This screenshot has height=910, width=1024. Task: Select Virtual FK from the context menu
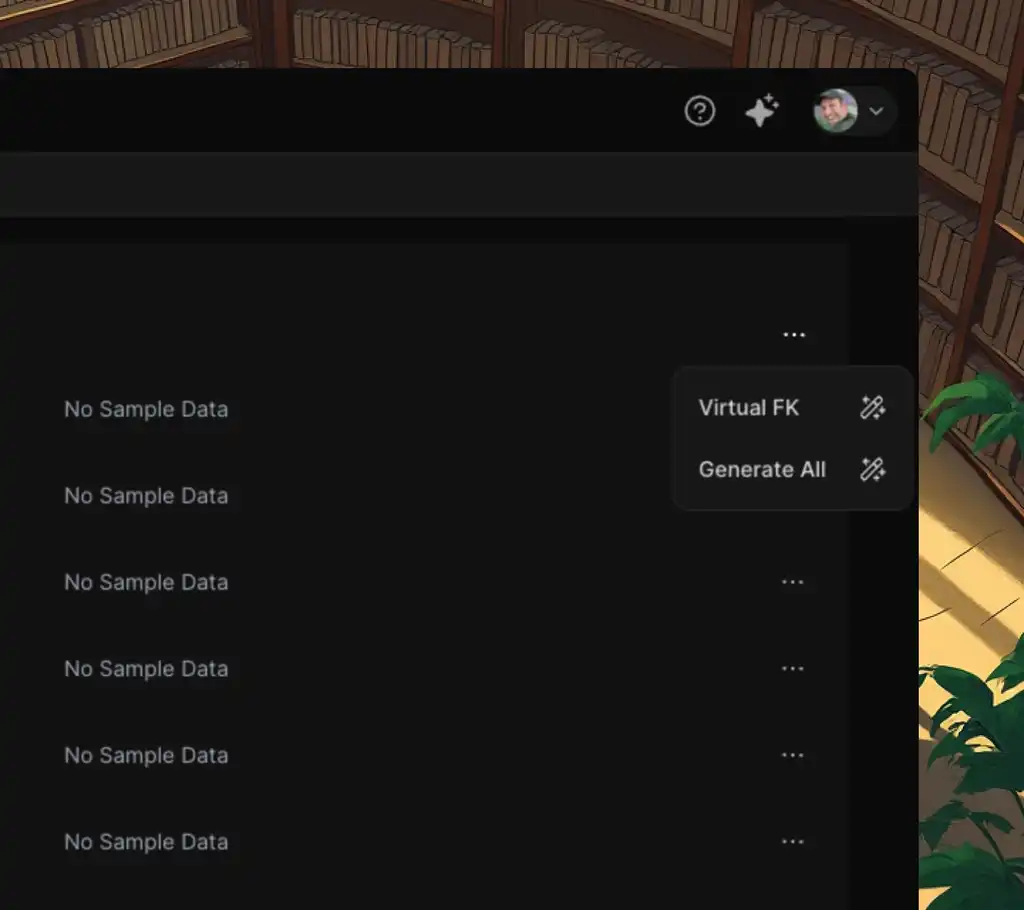coord(748,408)
